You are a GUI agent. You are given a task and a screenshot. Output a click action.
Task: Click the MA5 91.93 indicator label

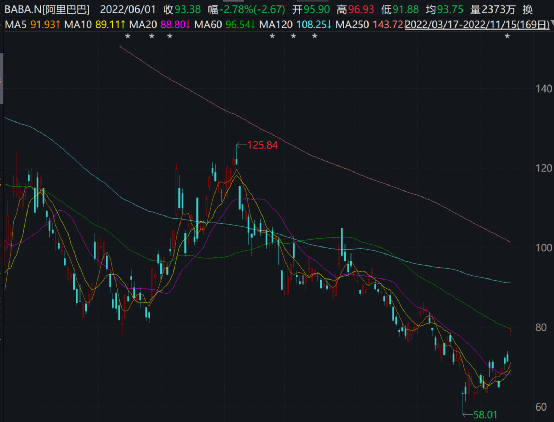(x=33, y=24)
